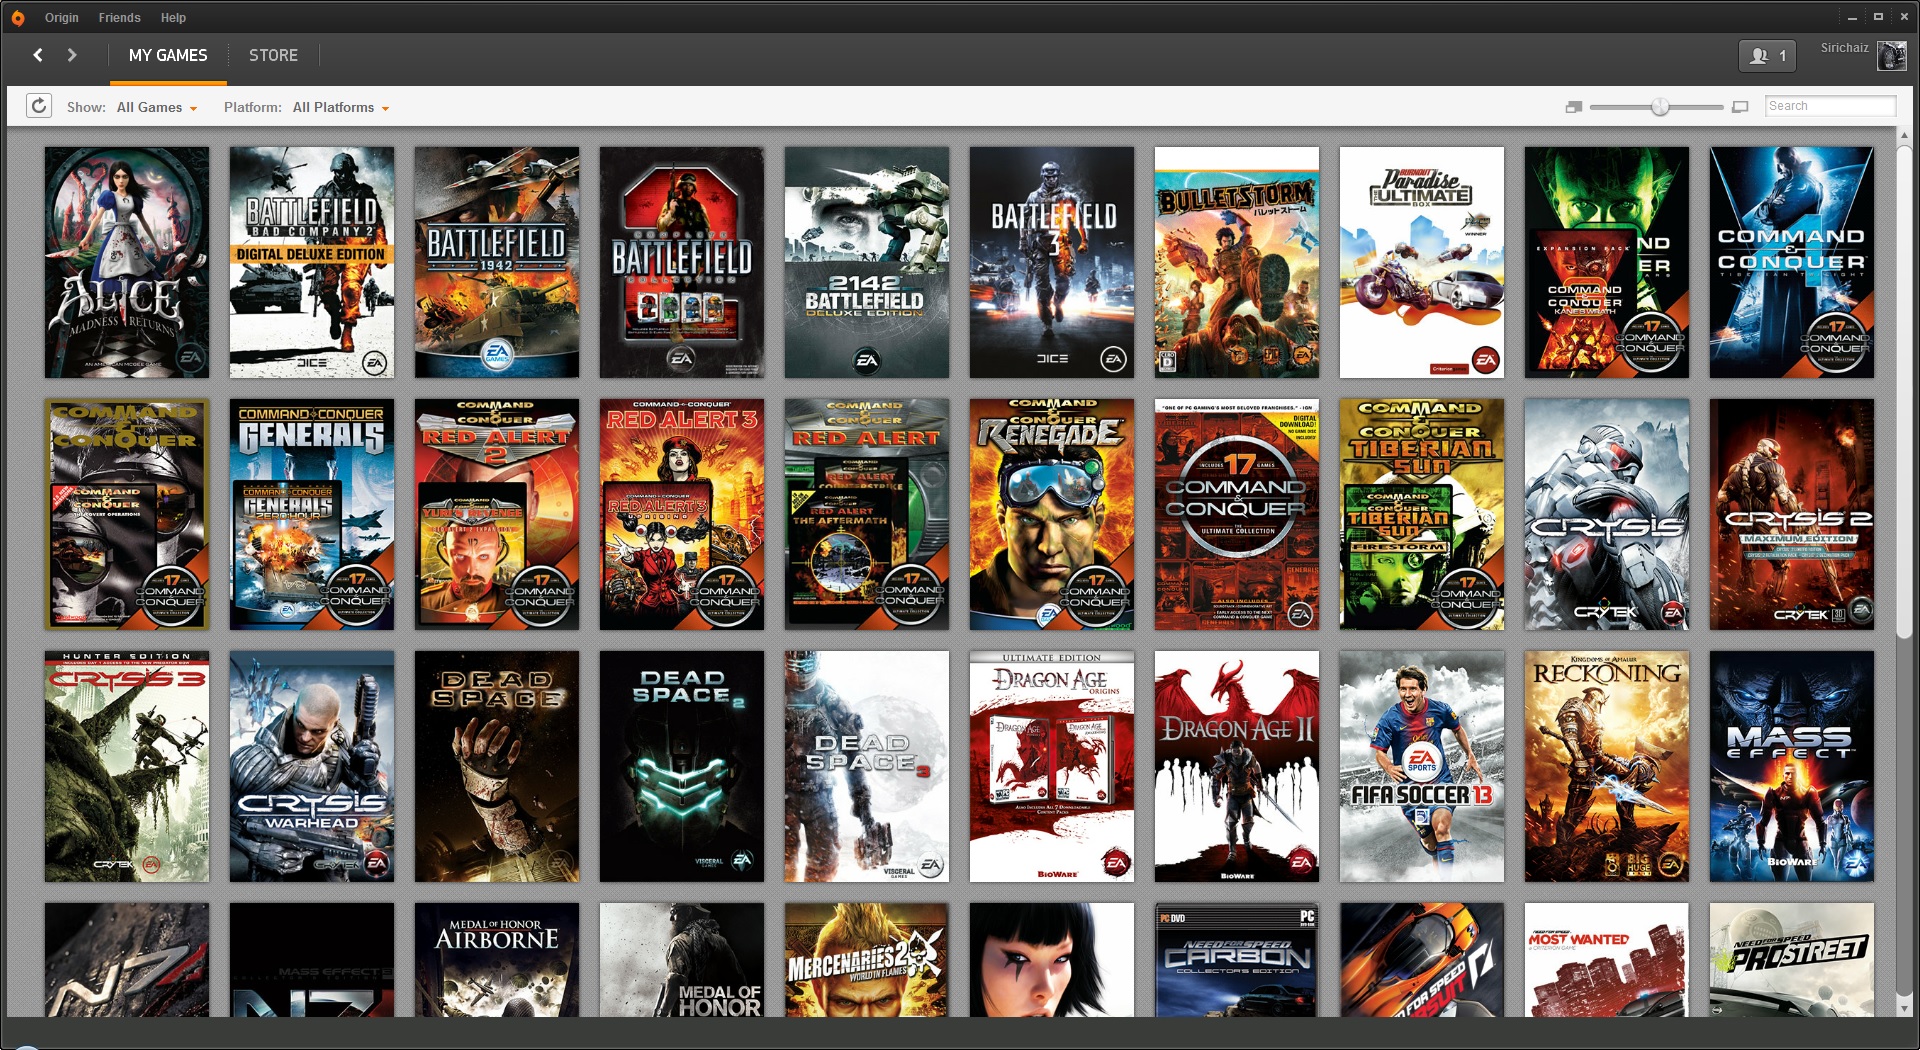Select Command & Conquer Ultimate Collection

point(1237,514)
